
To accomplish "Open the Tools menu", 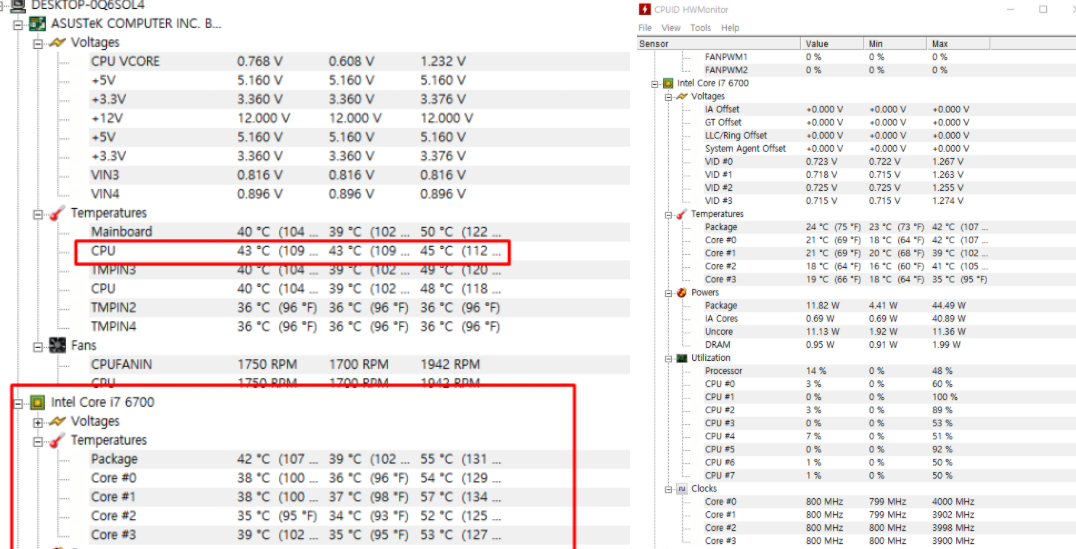I will [701, 27].
